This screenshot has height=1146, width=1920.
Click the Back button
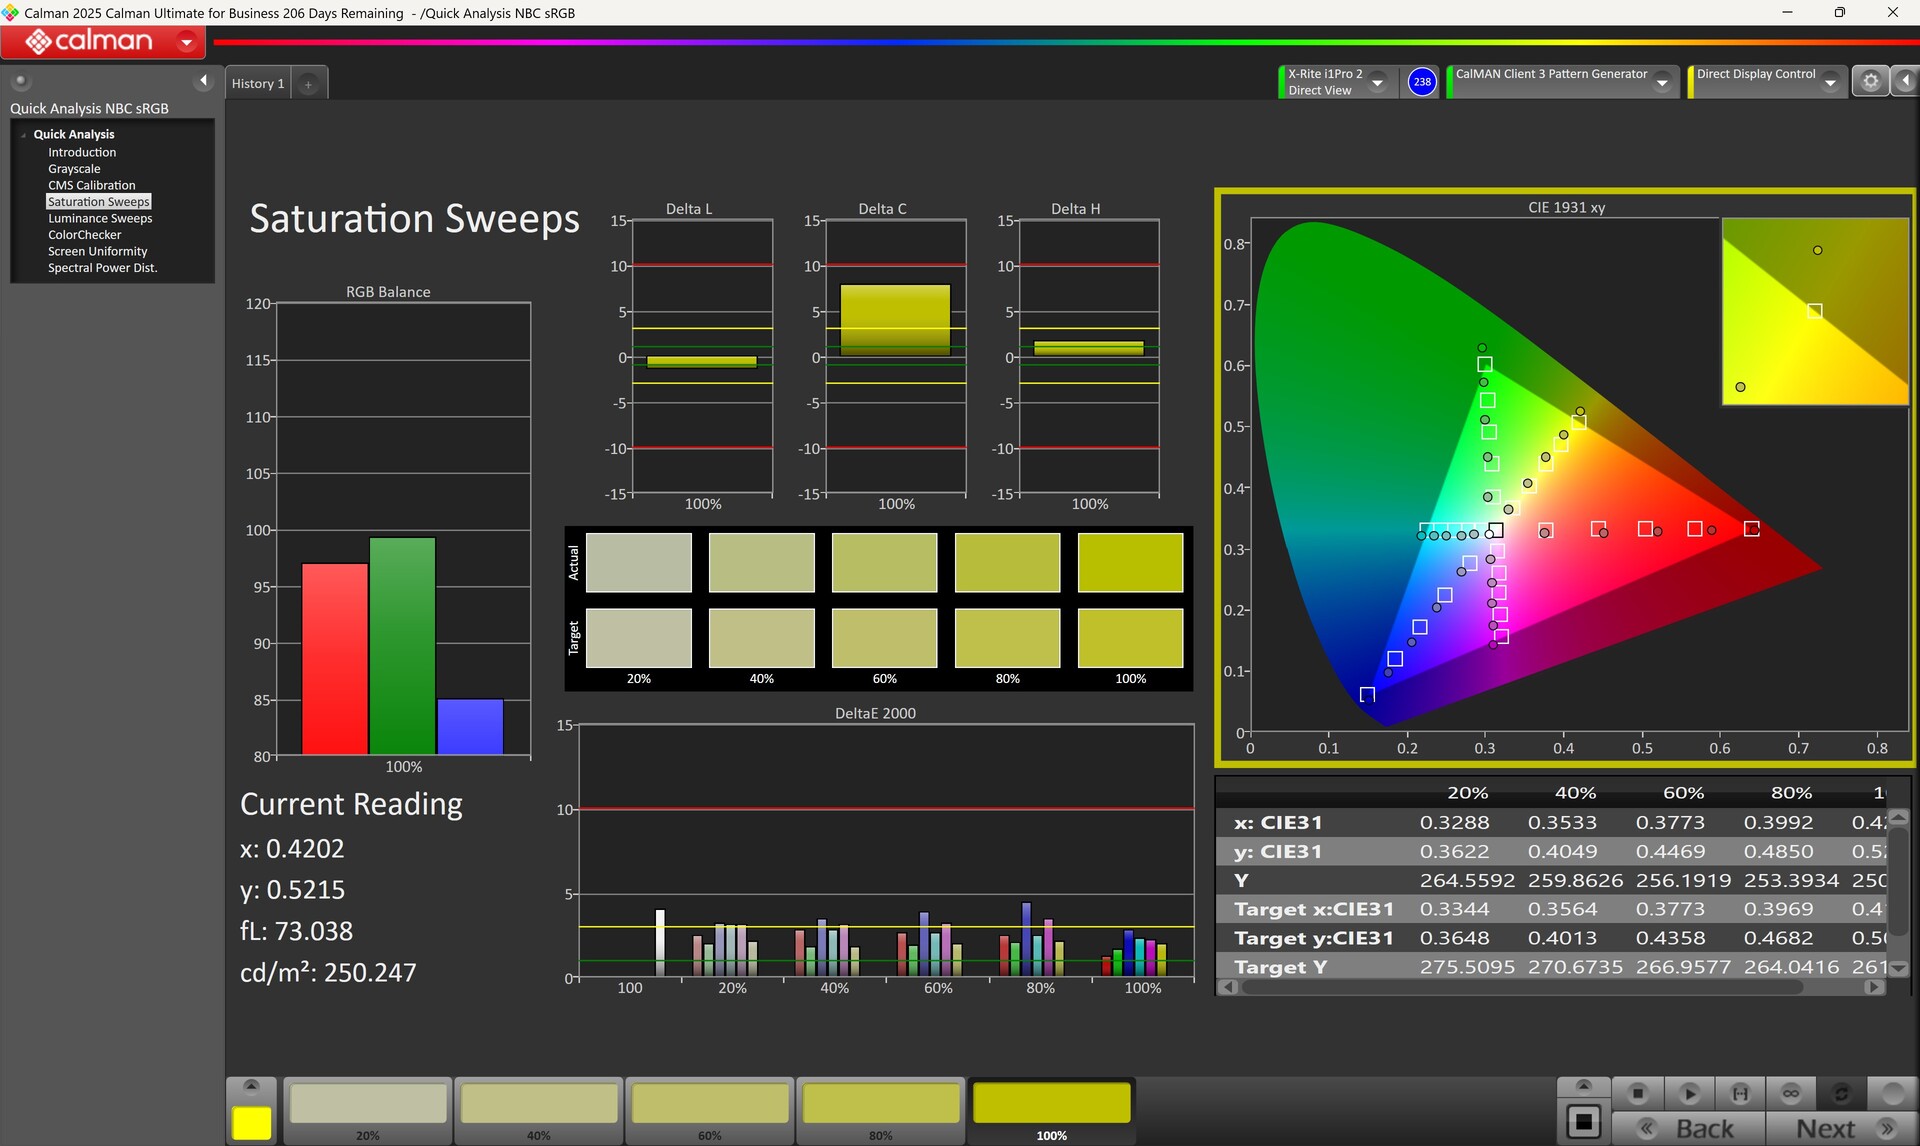[x=1690, y=1128]
